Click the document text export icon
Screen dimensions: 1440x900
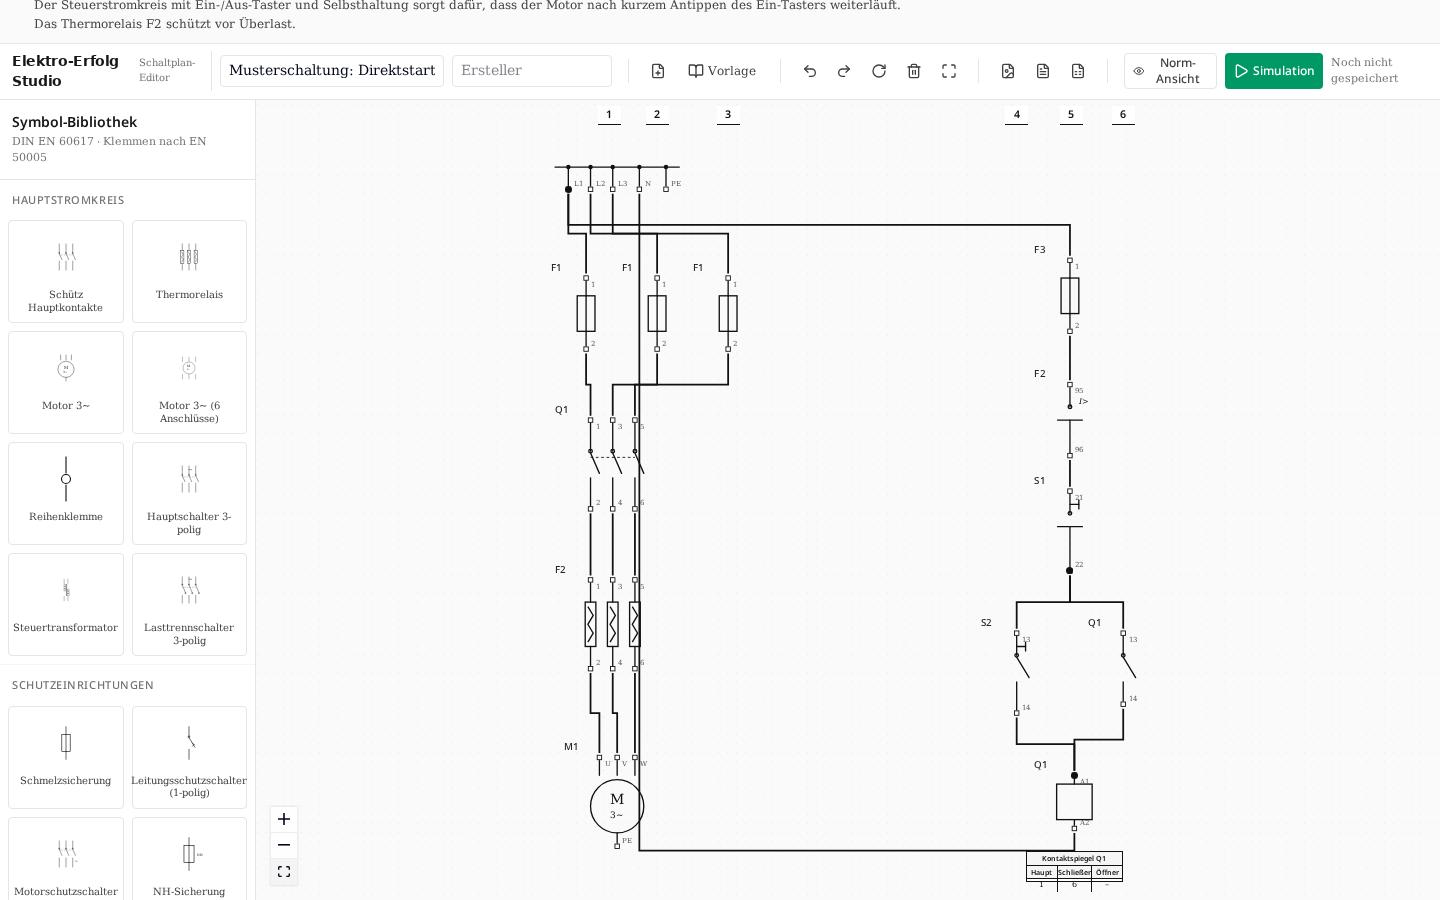click(x=1043, y=71)
